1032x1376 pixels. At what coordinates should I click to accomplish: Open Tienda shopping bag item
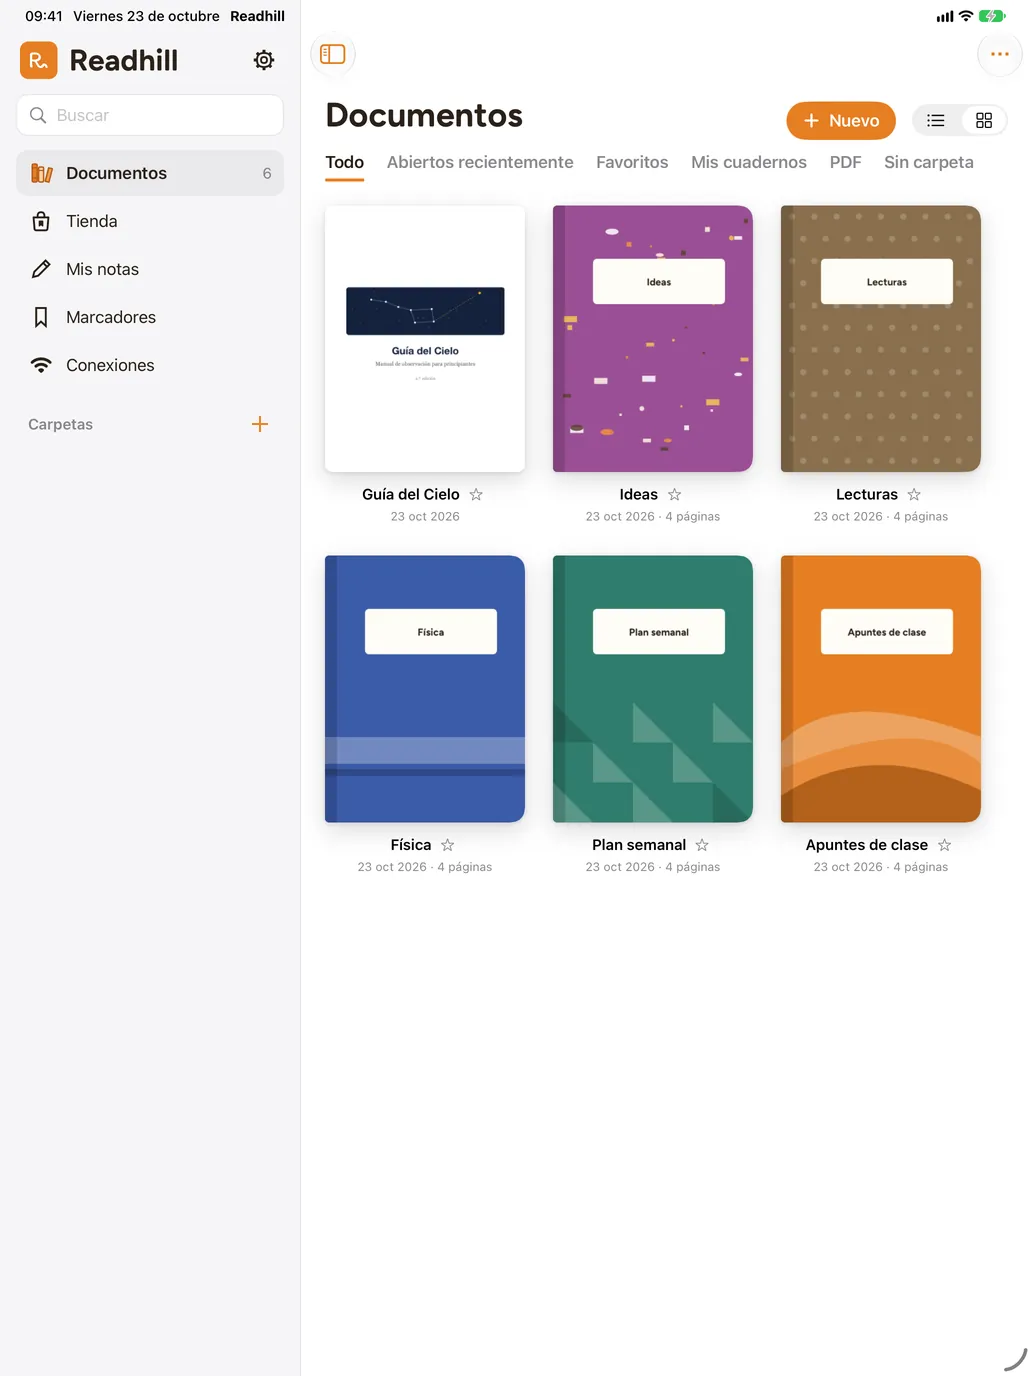150,221
